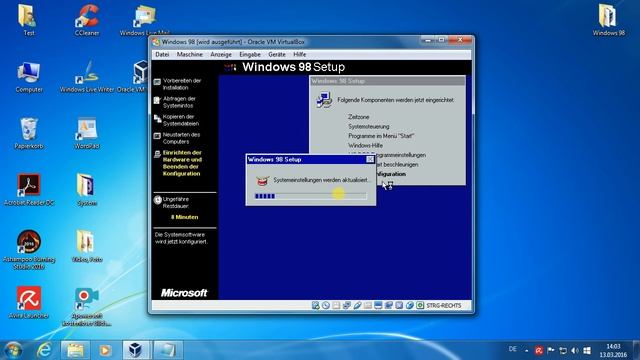
Task: Click the floppy drive indicator in VirtualBox status bar
Action: click(x=336, y=305)
